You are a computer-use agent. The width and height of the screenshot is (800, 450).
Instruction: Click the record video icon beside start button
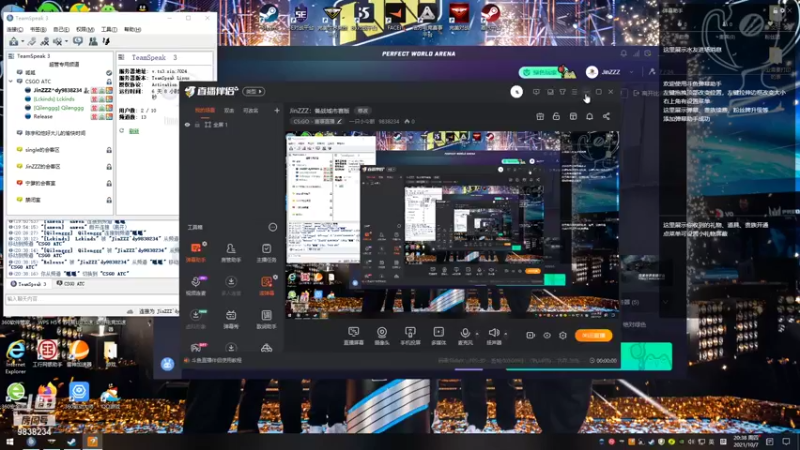click(x=531, y=335)
